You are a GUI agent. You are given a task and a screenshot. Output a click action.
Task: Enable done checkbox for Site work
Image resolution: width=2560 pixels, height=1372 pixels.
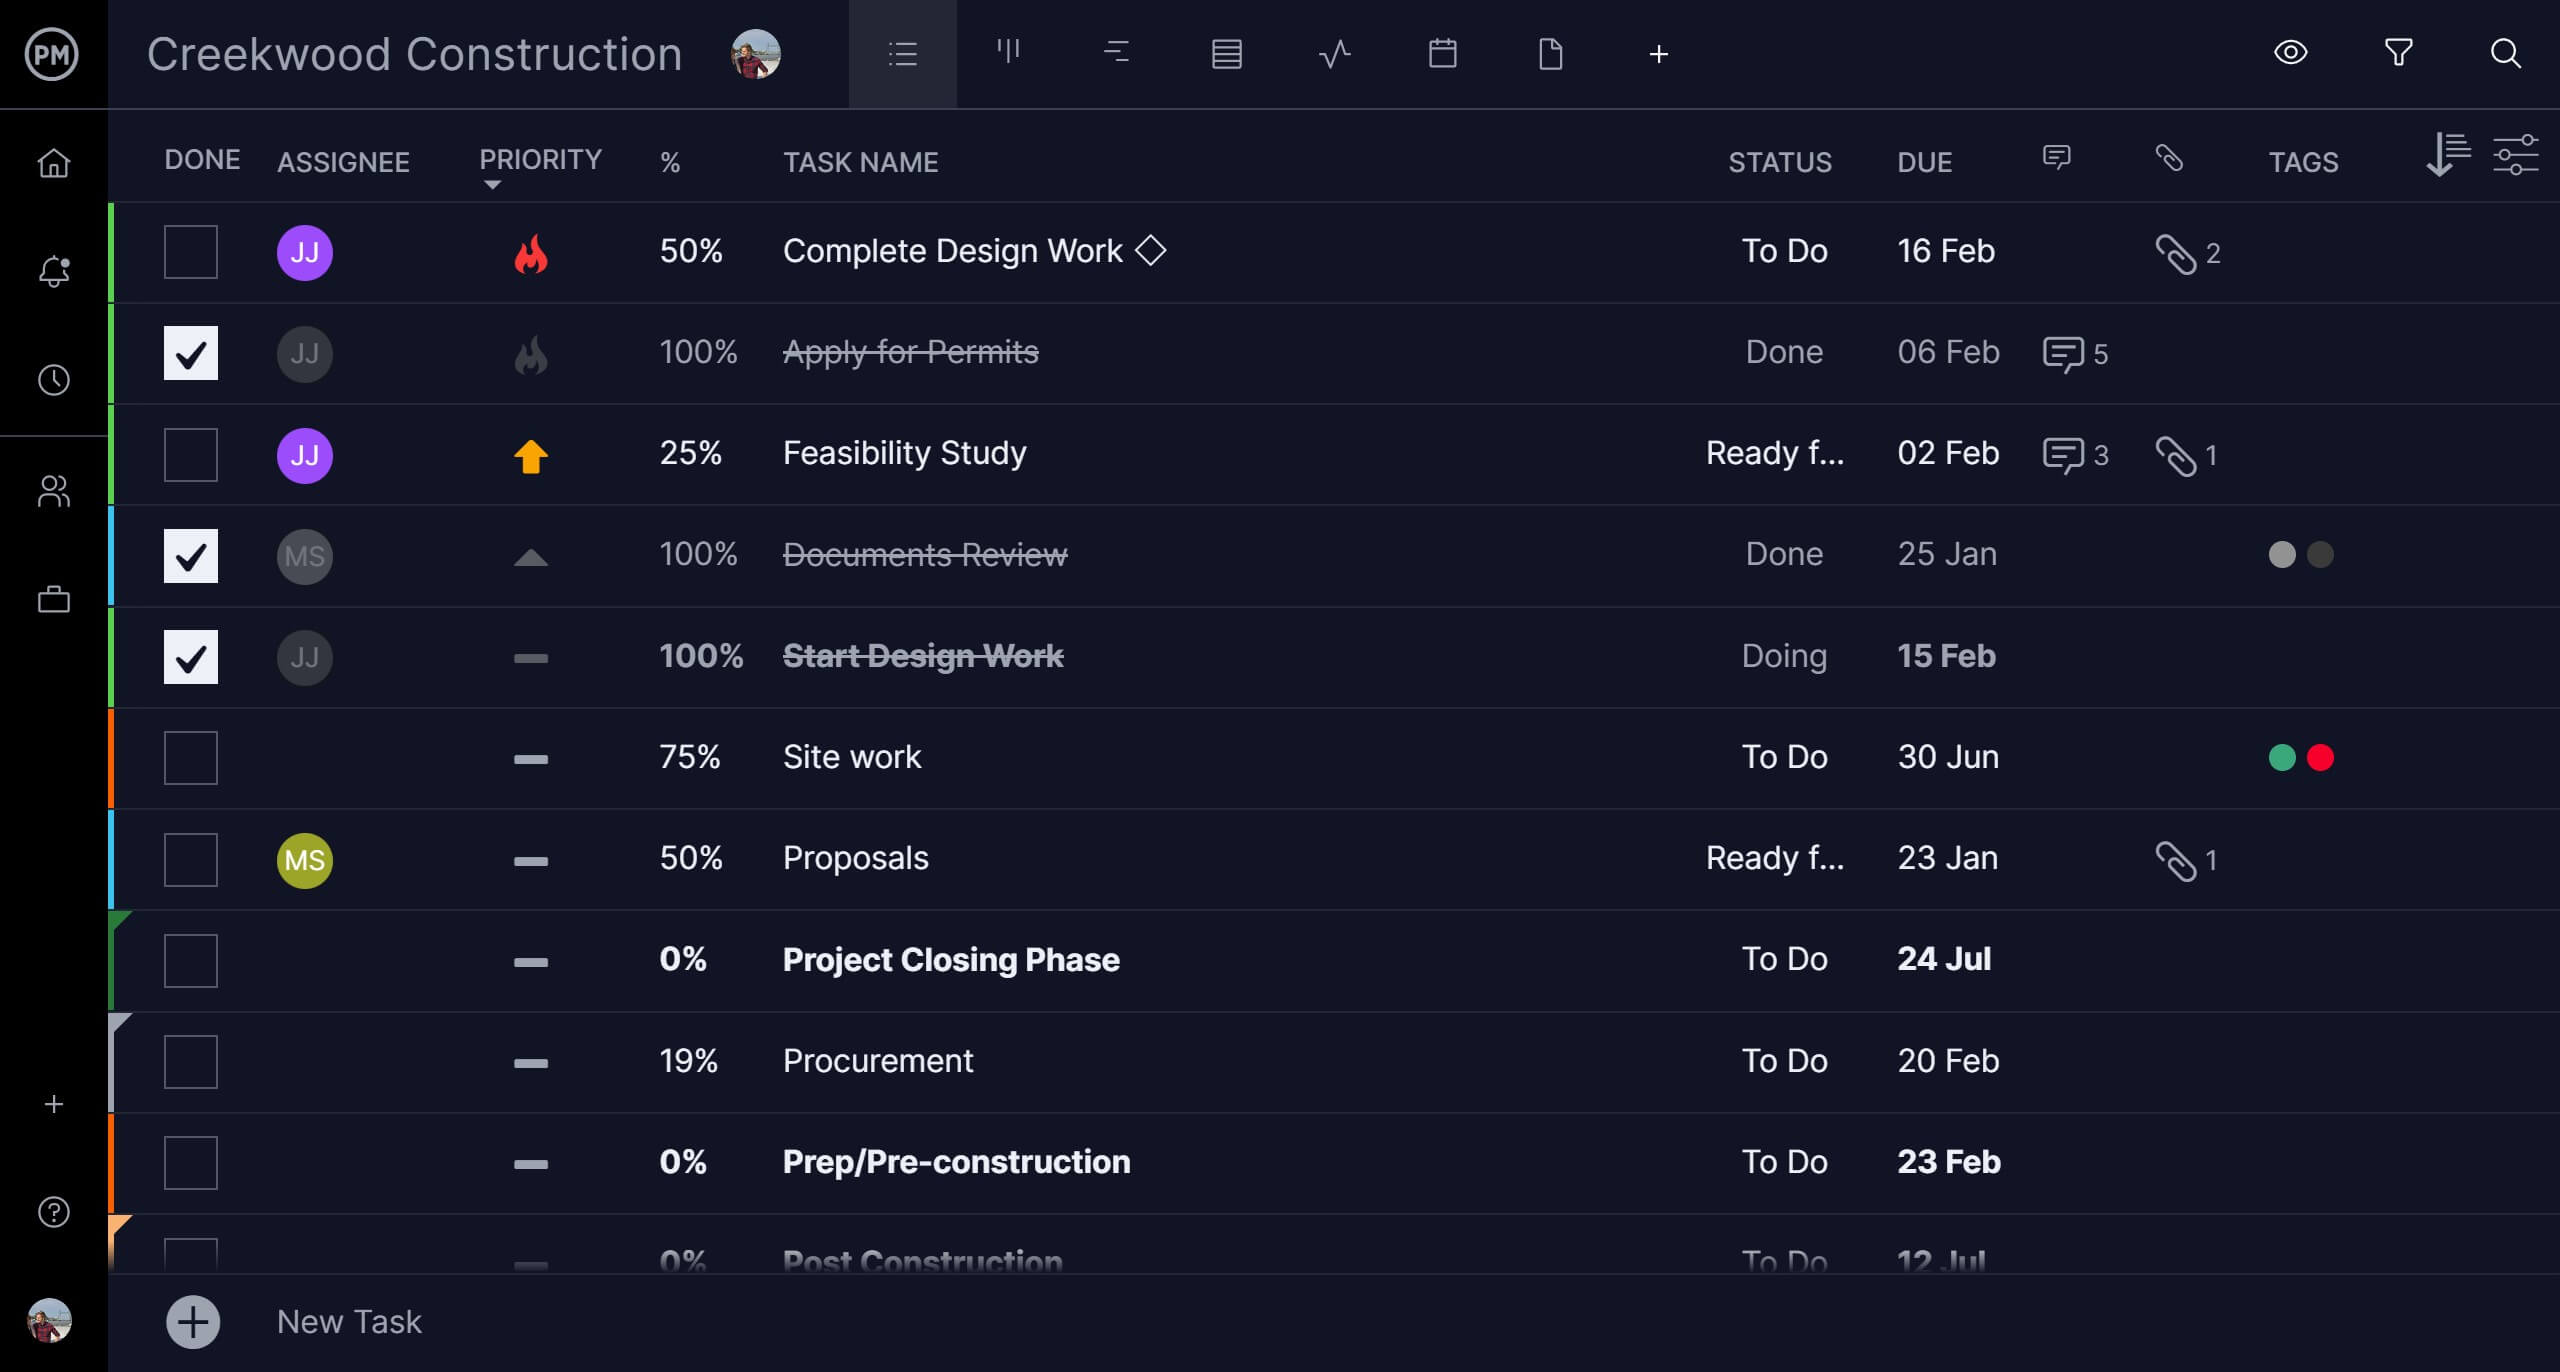pos(190,757)
